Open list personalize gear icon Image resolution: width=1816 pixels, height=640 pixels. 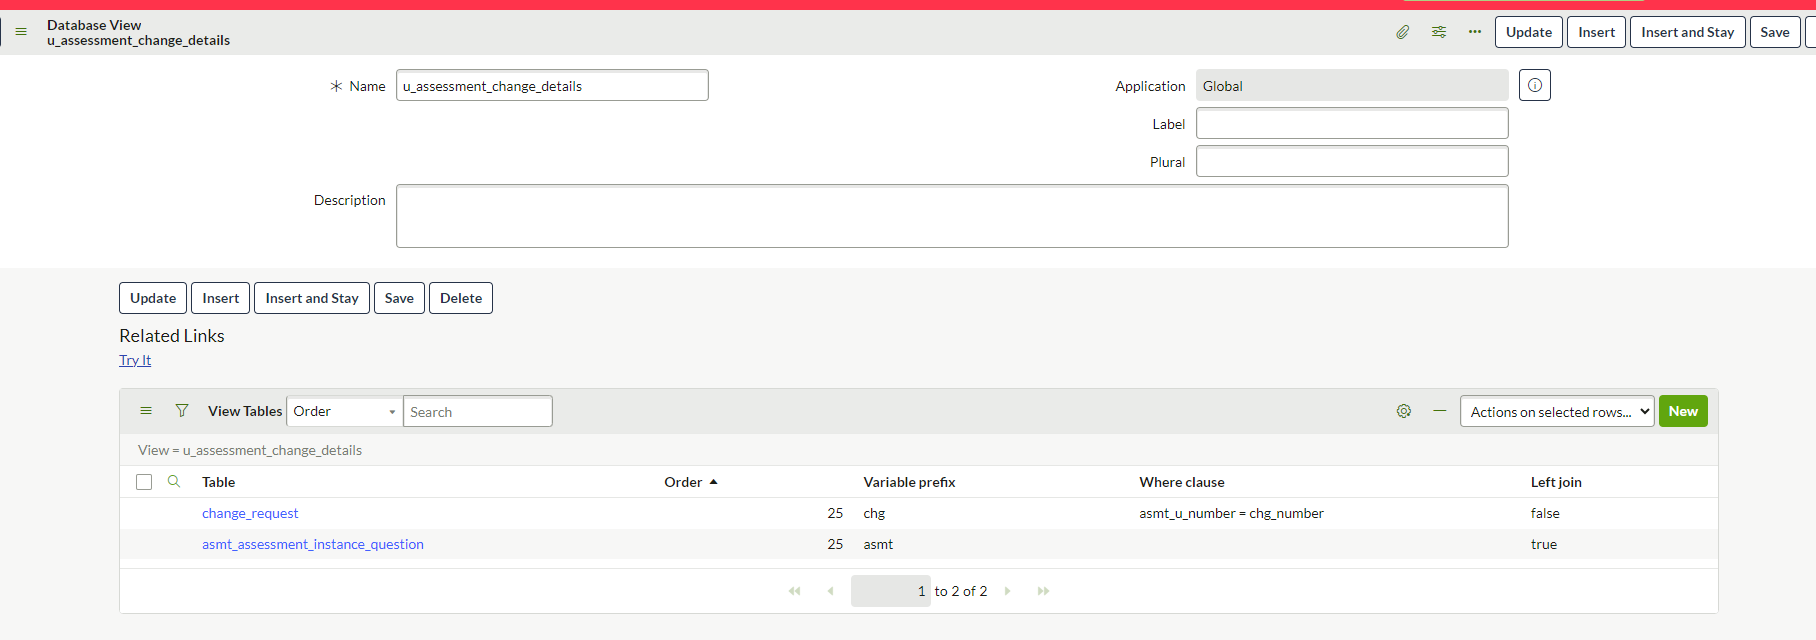pyautogui.click(x=1404, y=411)
